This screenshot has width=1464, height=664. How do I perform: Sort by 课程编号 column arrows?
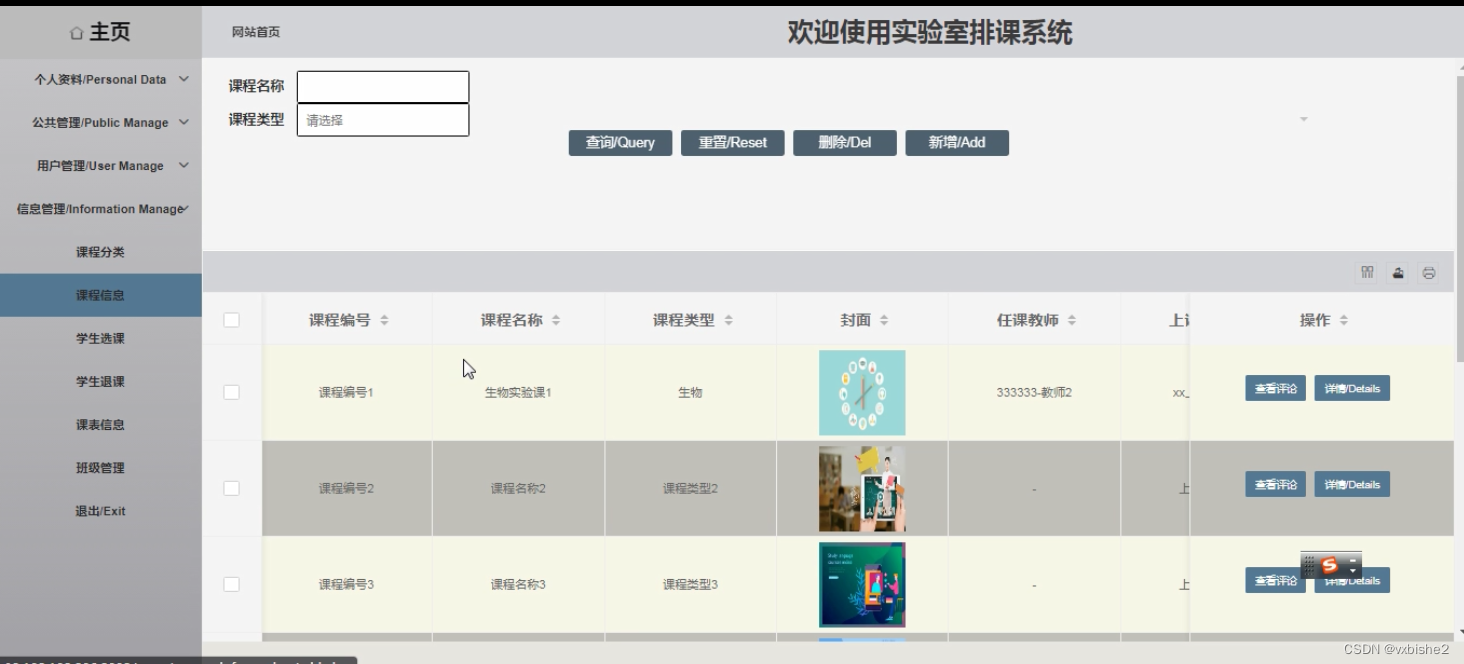(384, 320)
